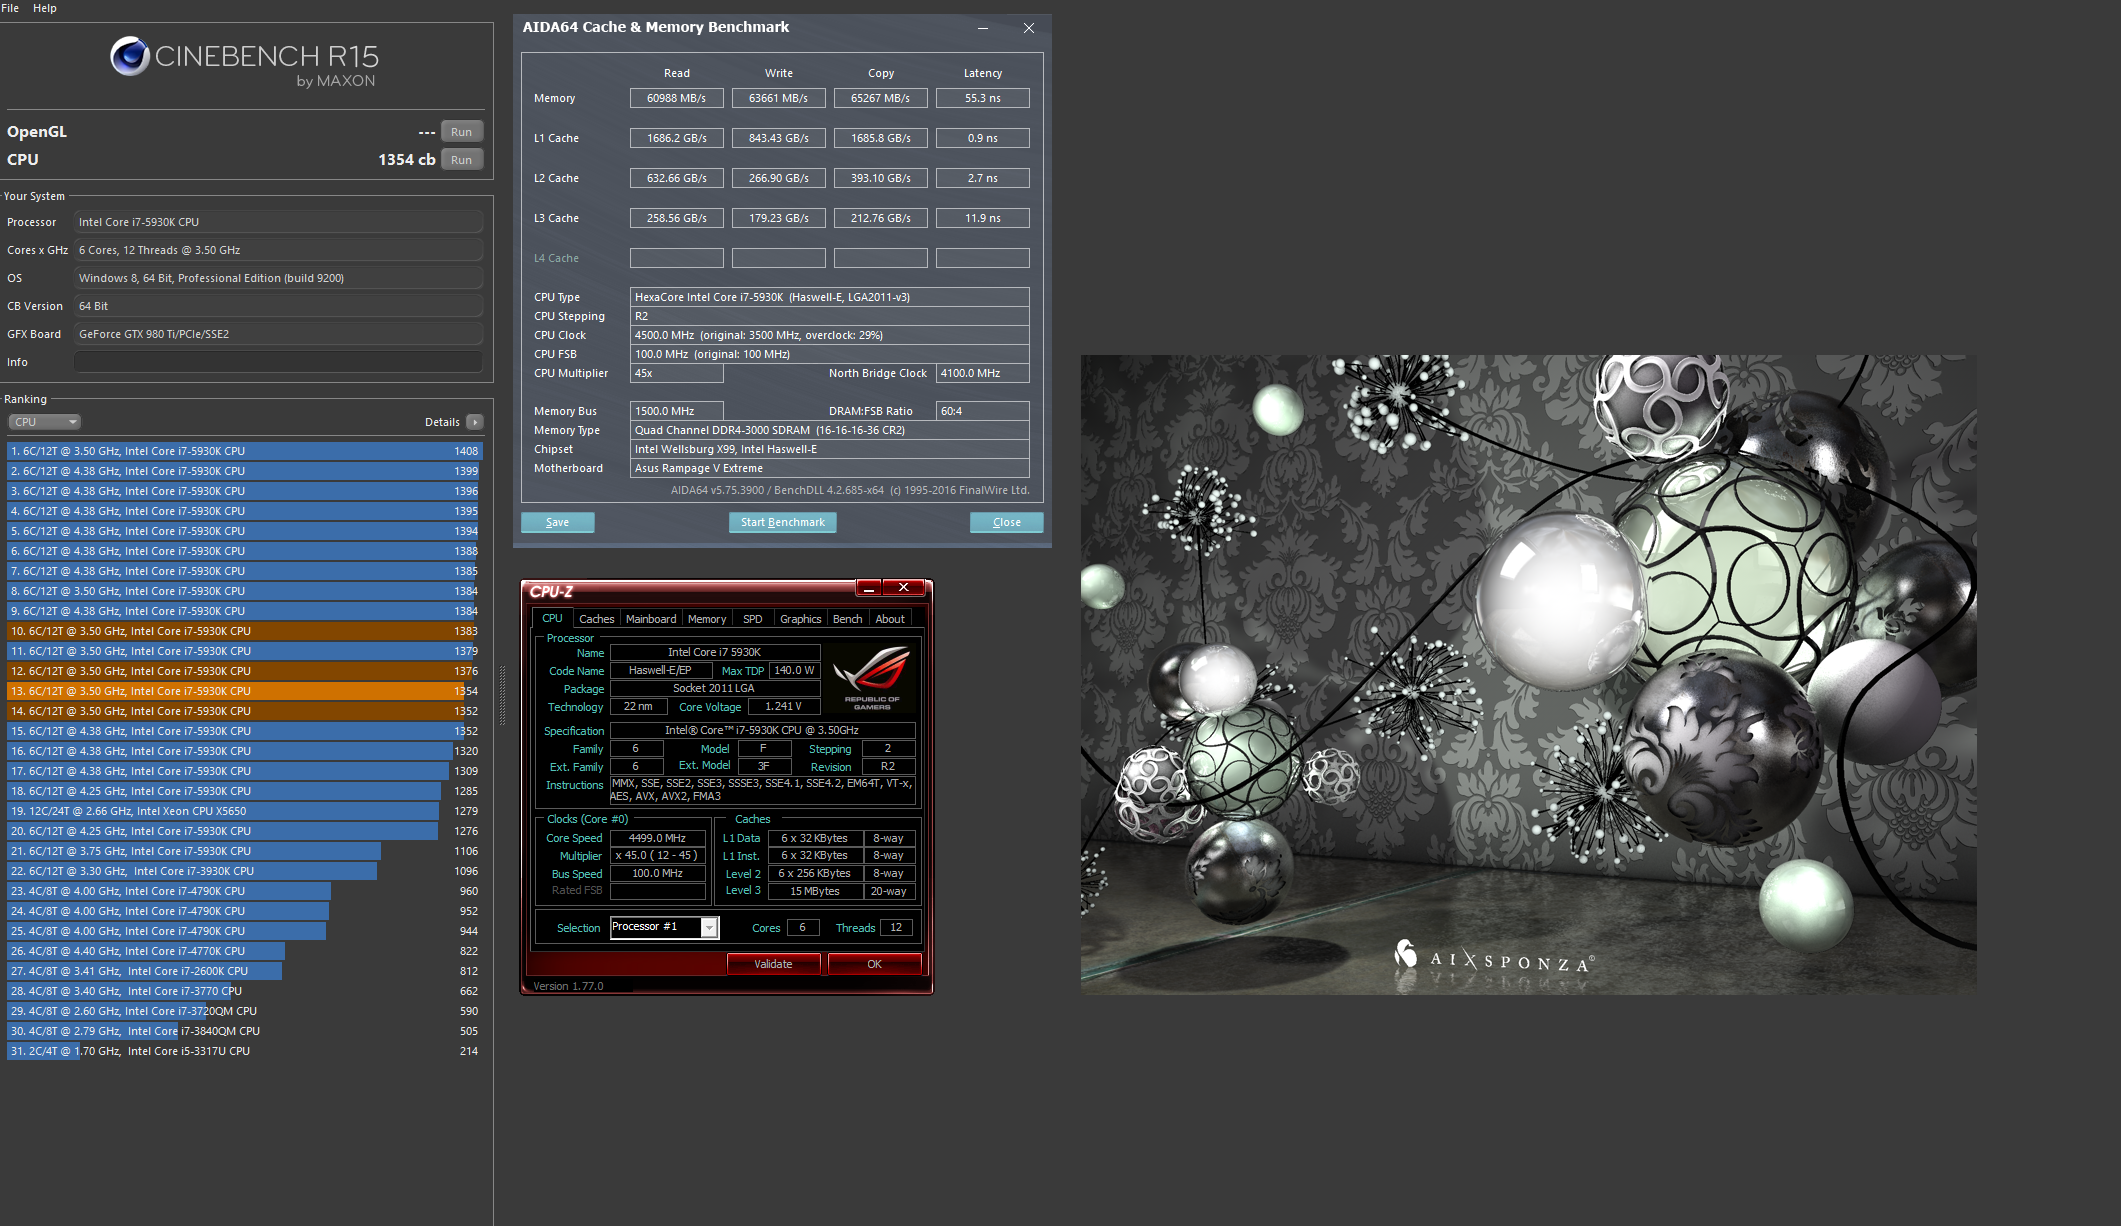
Task: Switch to the SPD tab in CPU-Z
Action: 753,619
